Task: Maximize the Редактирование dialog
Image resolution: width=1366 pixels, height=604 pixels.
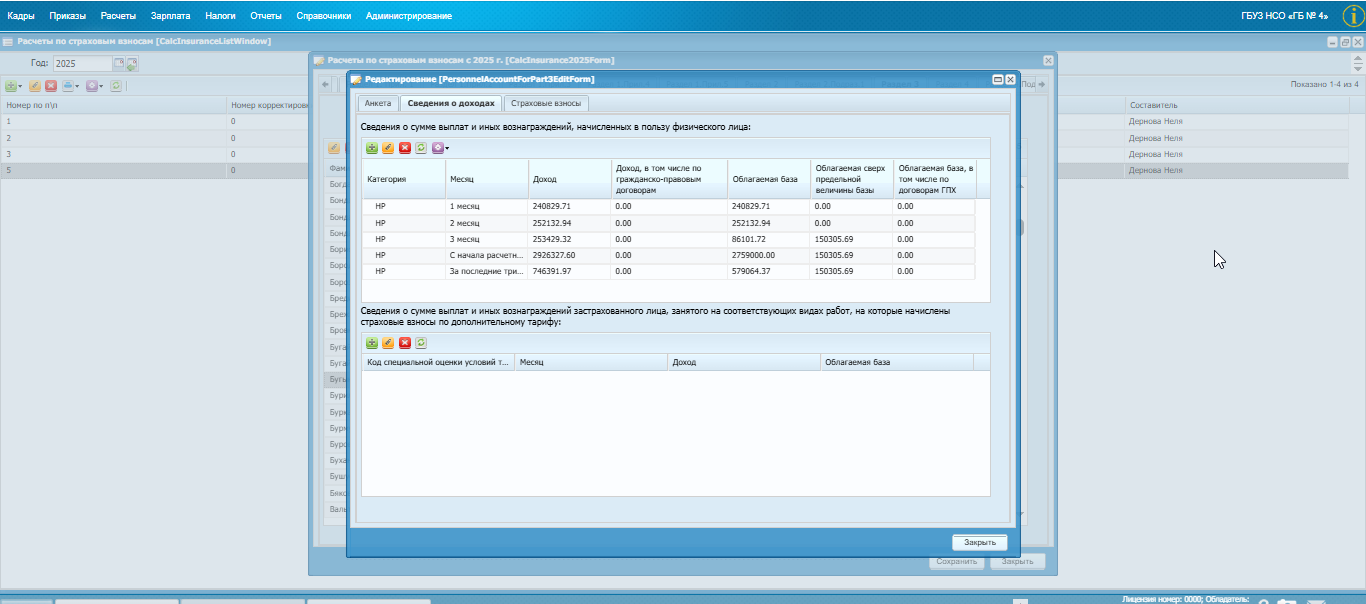Action: [997, 79]
